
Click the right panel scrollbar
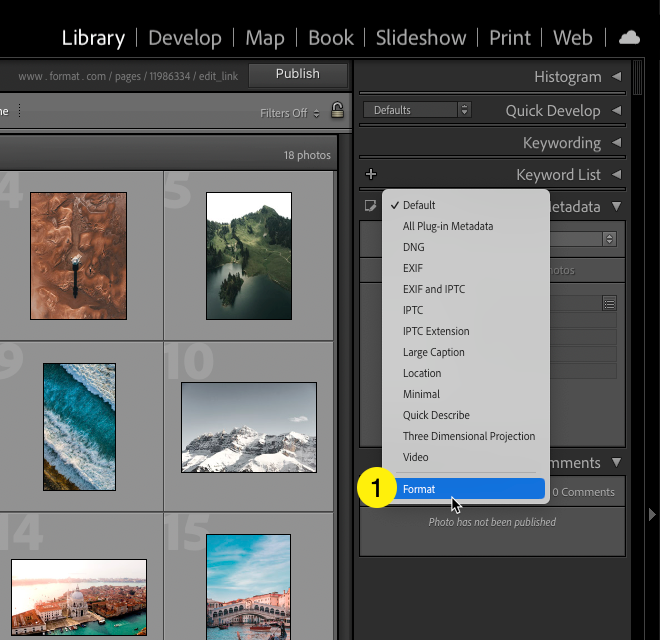pyautogui.click(x=637, y=78)
